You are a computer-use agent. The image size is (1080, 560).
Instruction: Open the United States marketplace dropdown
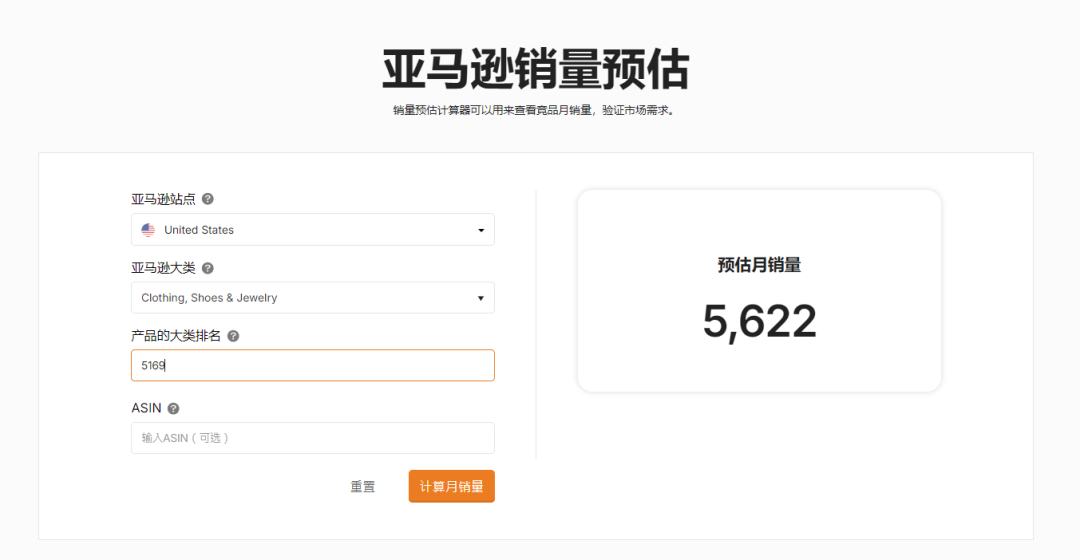coord(313,229)
